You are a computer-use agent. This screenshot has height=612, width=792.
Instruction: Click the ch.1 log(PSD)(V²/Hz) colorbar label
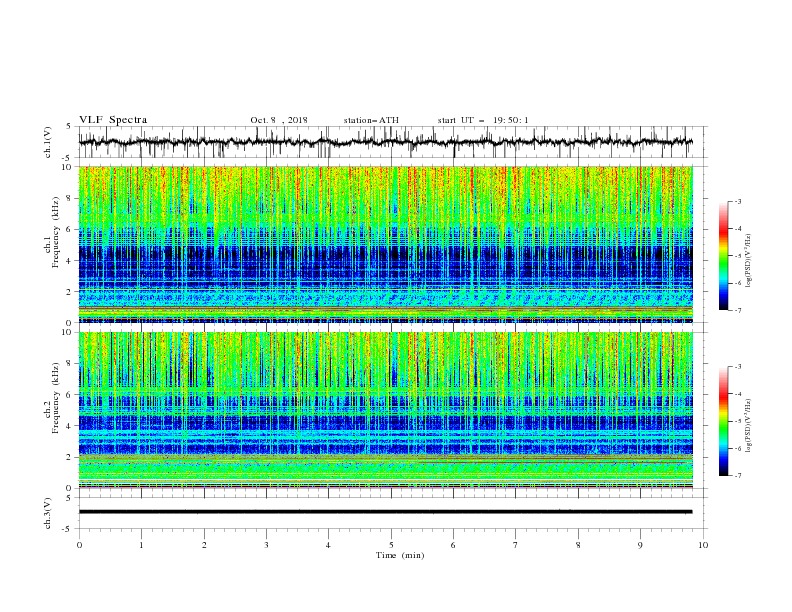coord(748,261)
